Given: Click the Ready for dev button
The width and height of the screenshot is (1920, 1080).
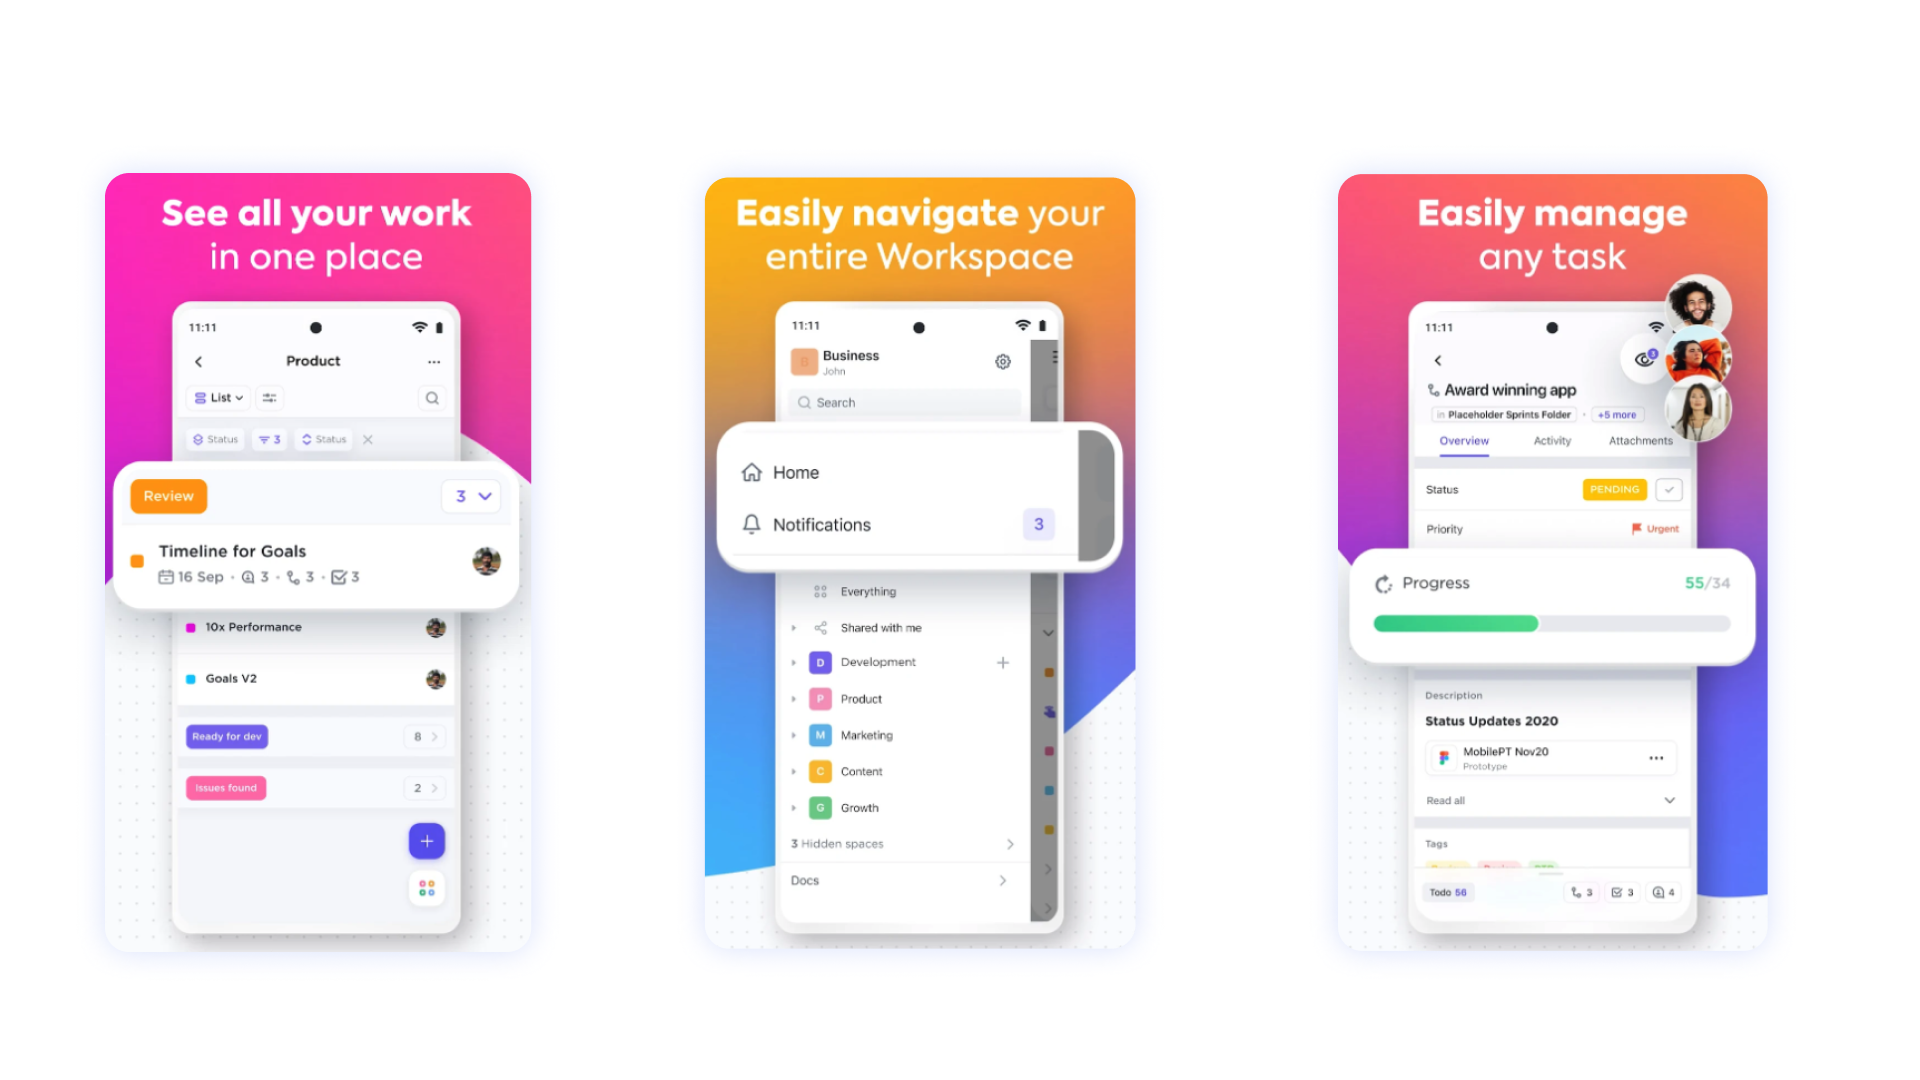Looking at the screenshot, I should pos(227,736).
